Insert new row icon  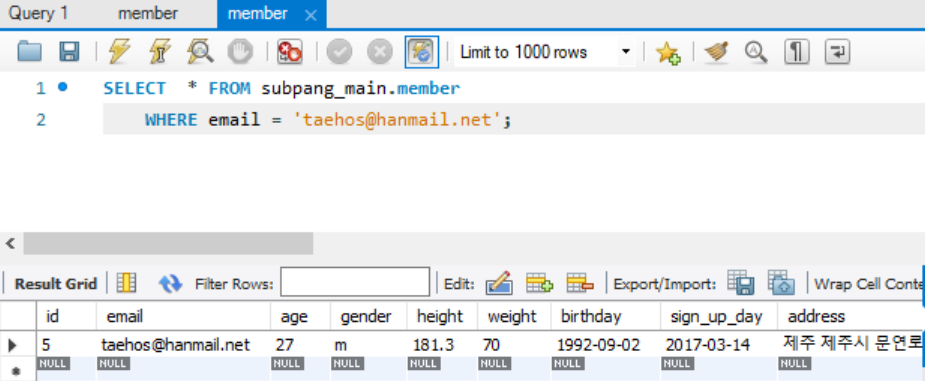point(539,284)
